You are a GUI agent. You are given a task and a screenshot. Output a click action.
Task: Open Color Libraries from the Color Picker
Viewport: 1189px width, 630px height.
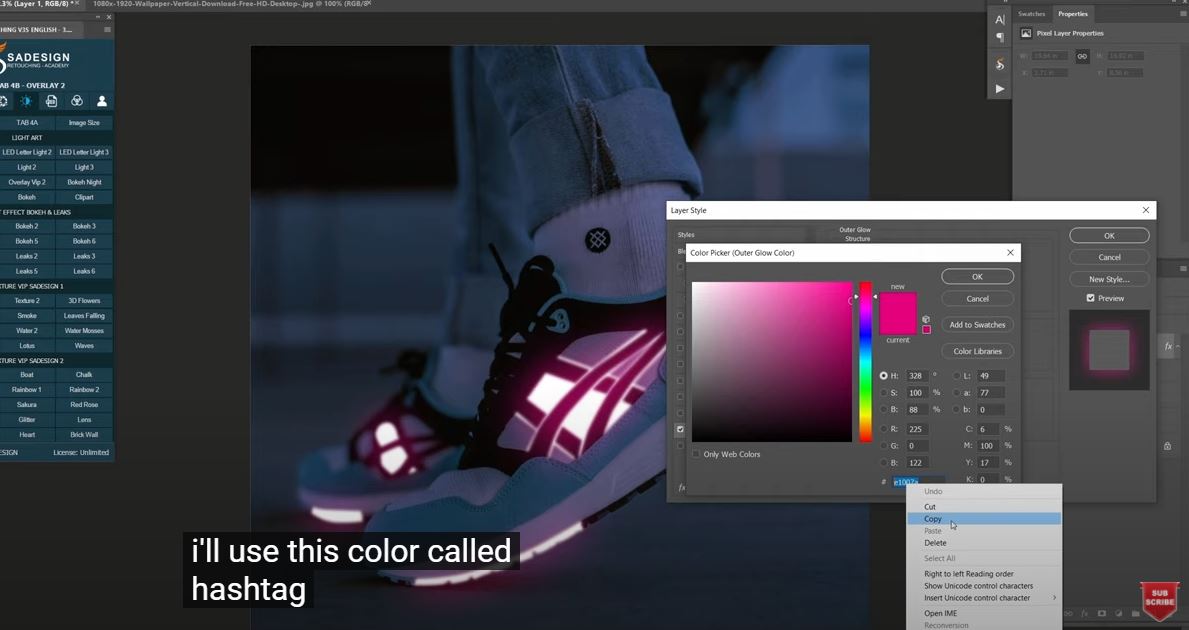click(x=977, y=351)
